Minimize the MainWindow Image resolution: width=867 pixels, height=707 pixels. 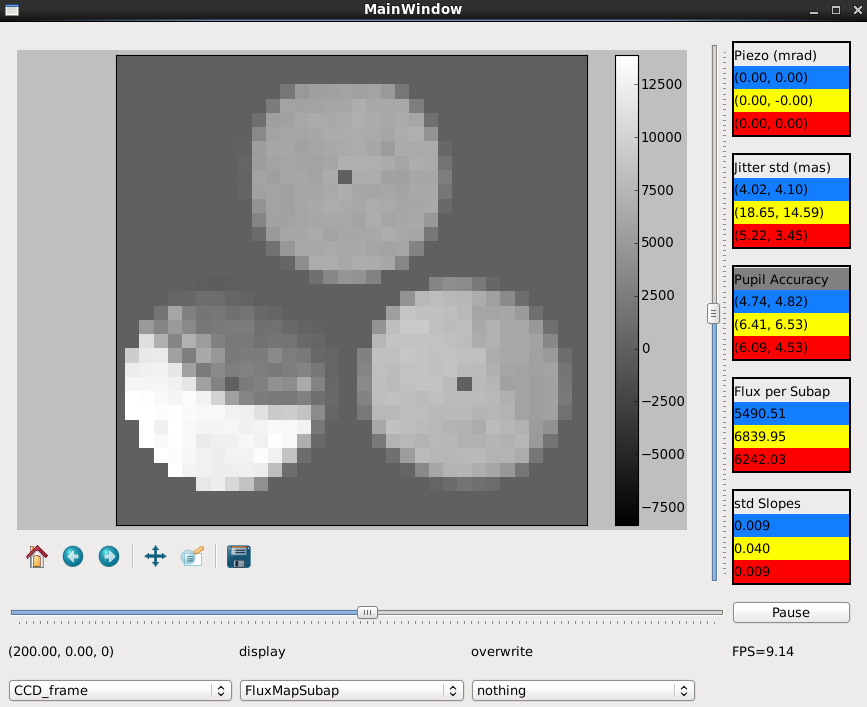pos(813,11)
